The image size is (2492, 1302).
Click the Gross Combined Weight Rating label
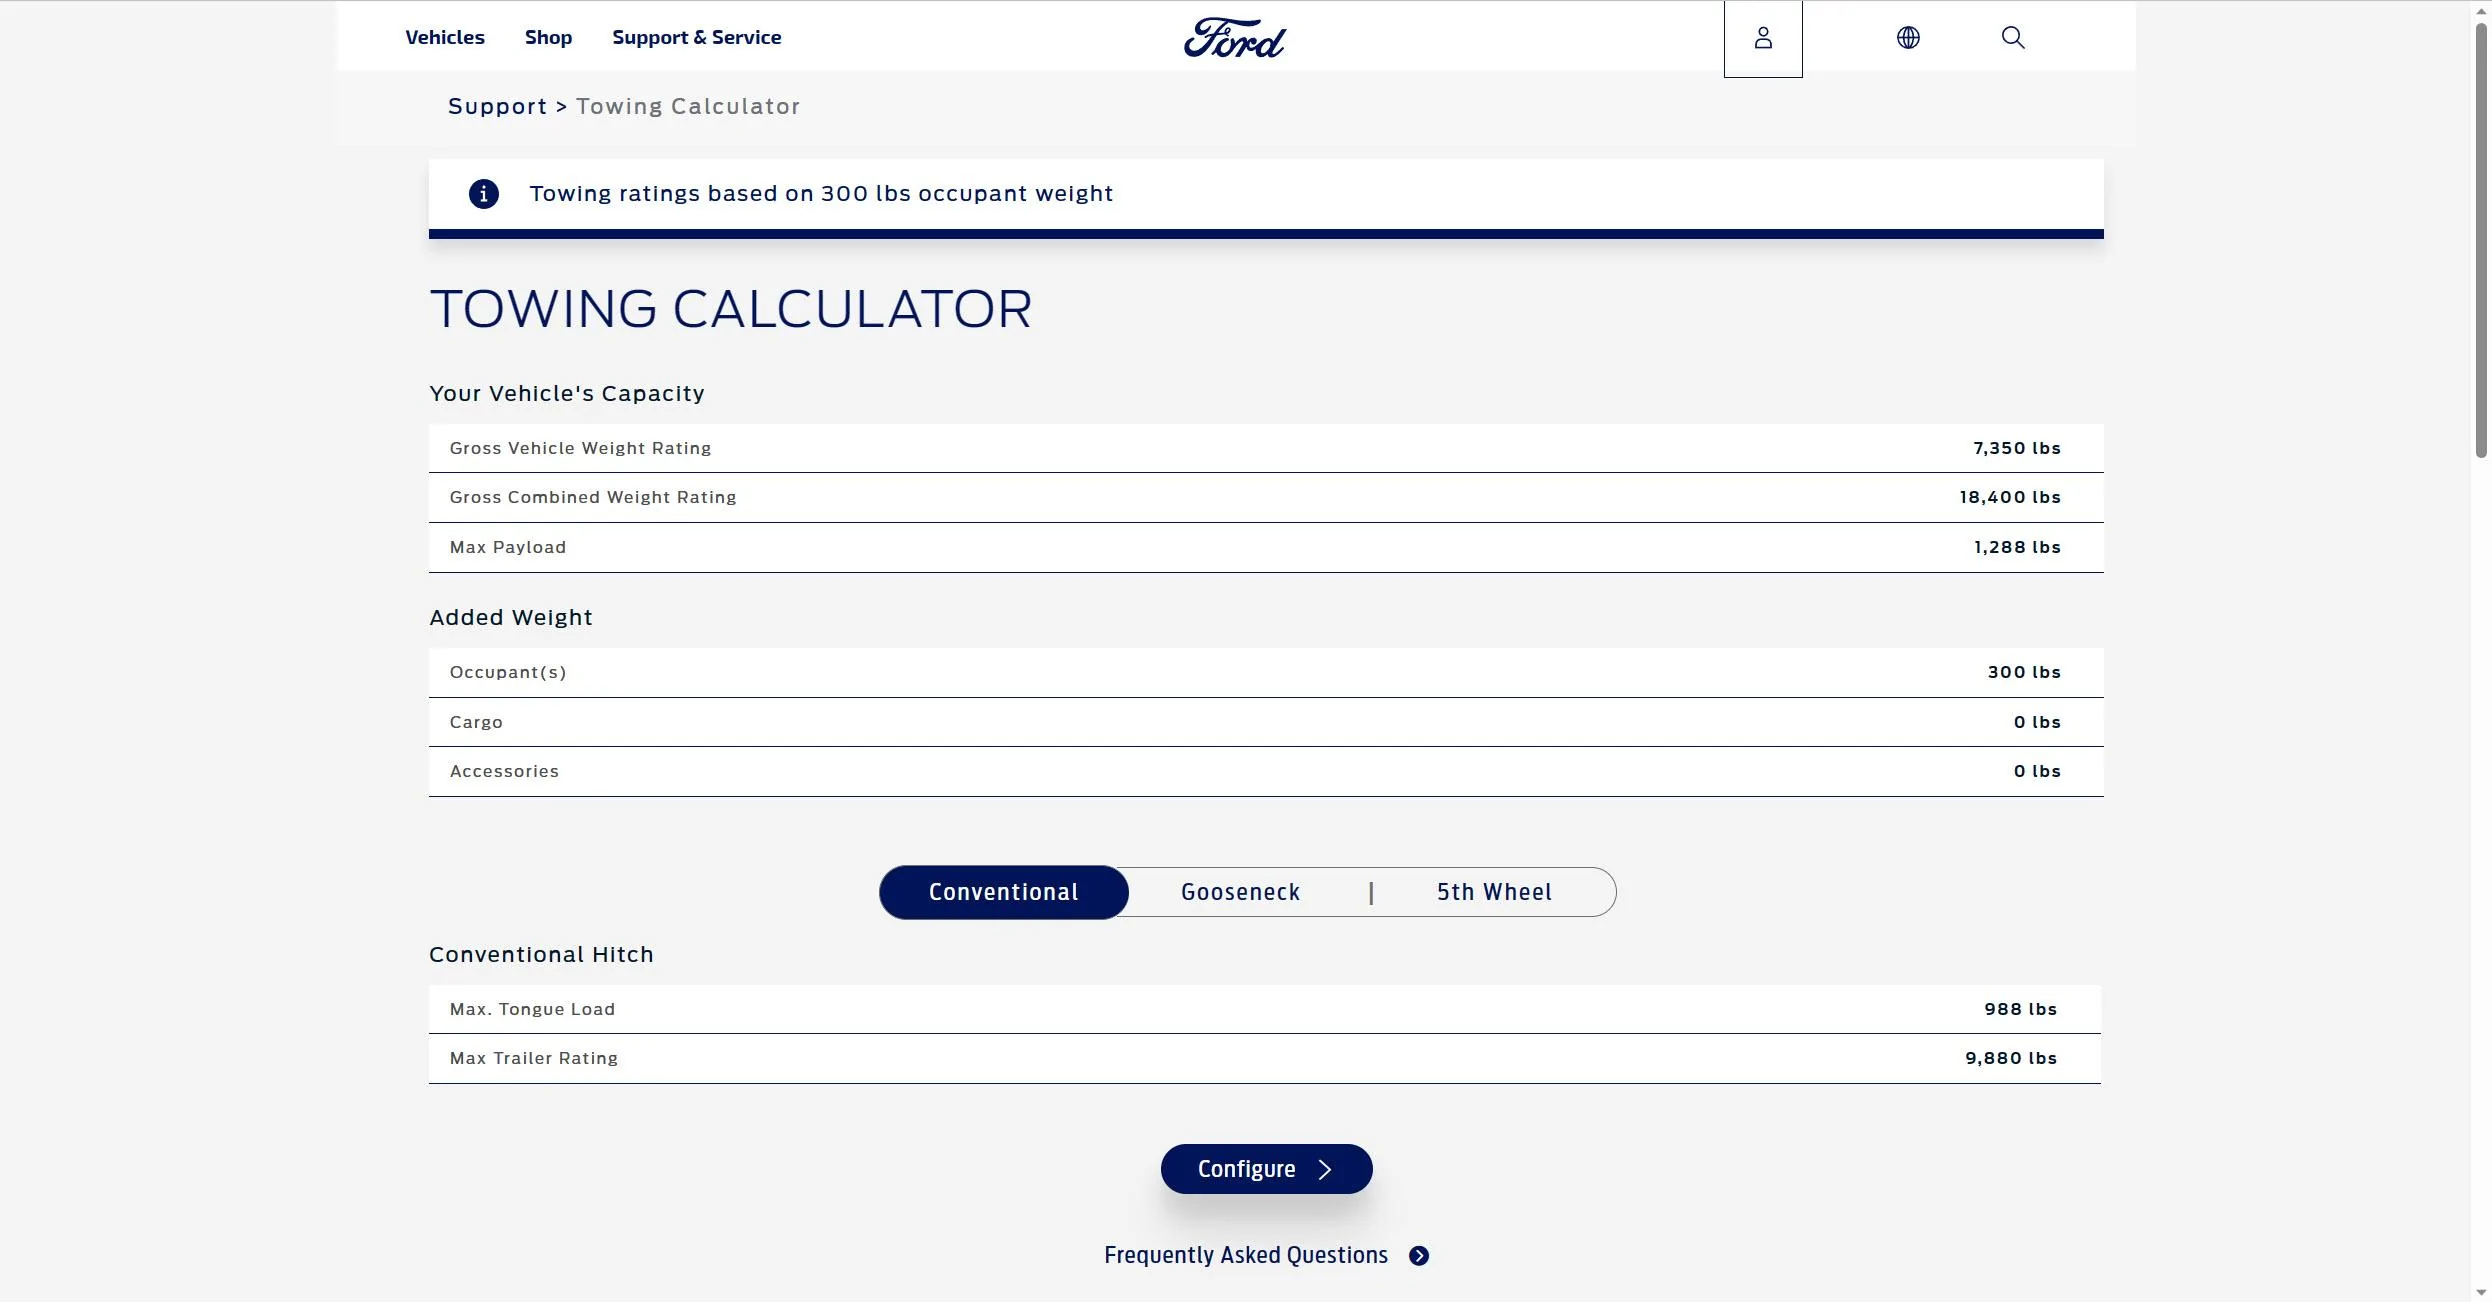point(593,497)
